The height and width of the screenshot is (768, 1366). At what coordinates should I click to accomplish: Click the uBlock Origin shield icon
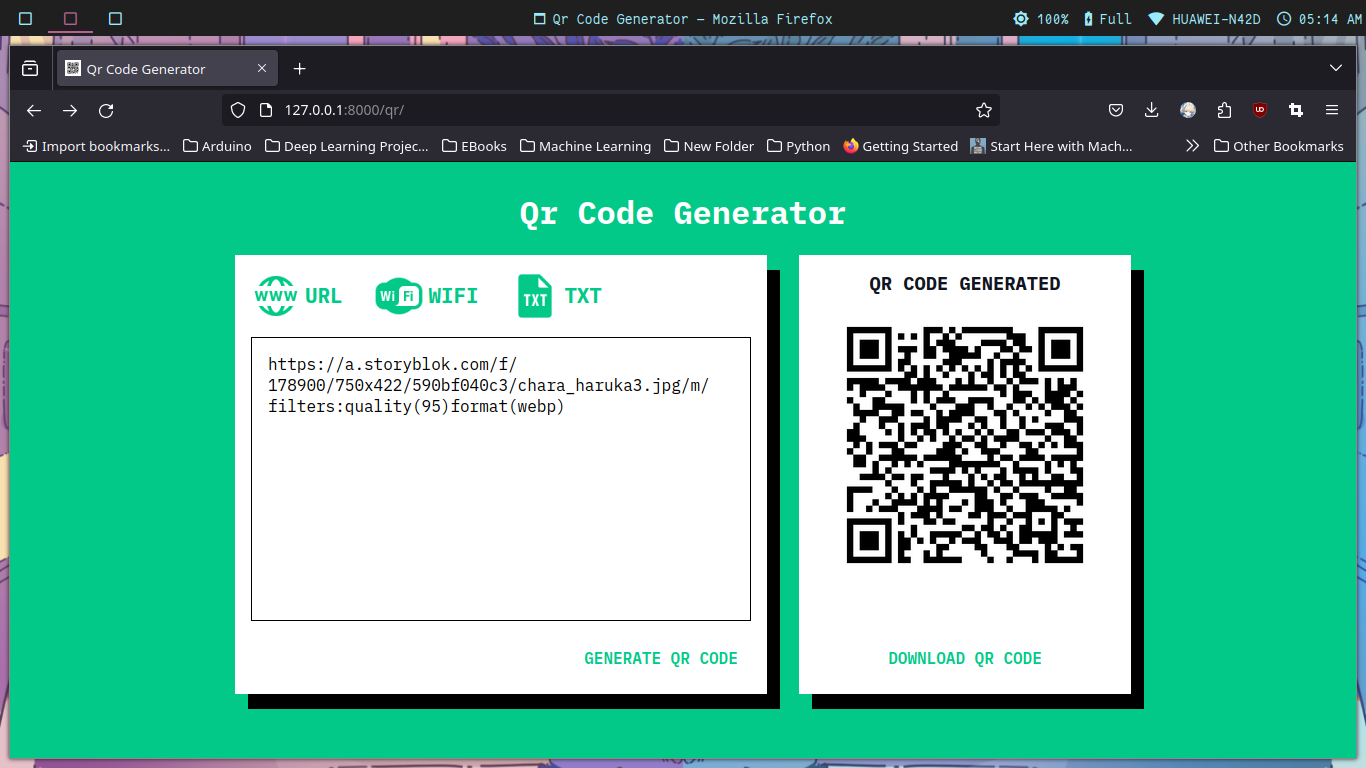tap(1260, 110)
